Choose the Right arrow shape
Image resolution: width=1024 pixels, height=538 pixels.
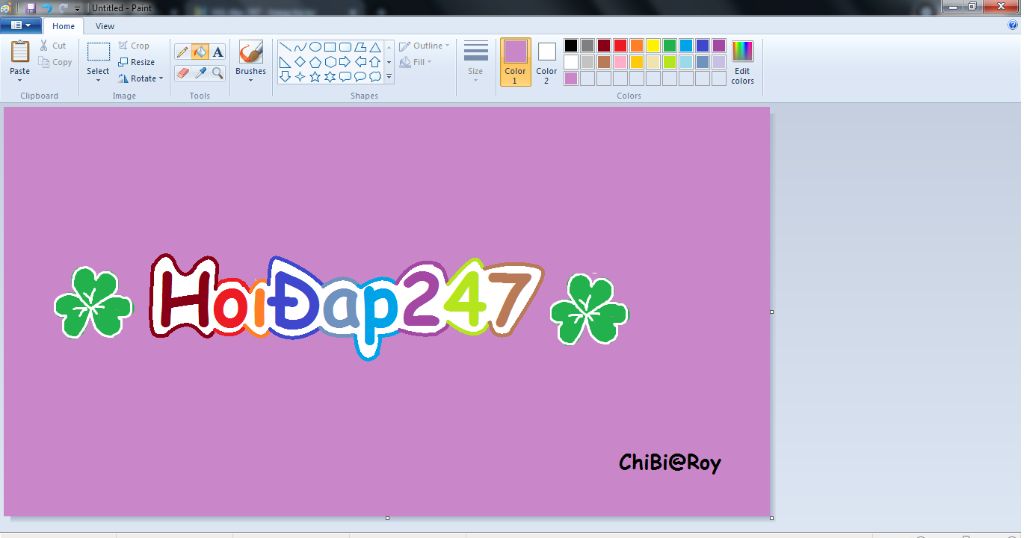tap(345, 62)
